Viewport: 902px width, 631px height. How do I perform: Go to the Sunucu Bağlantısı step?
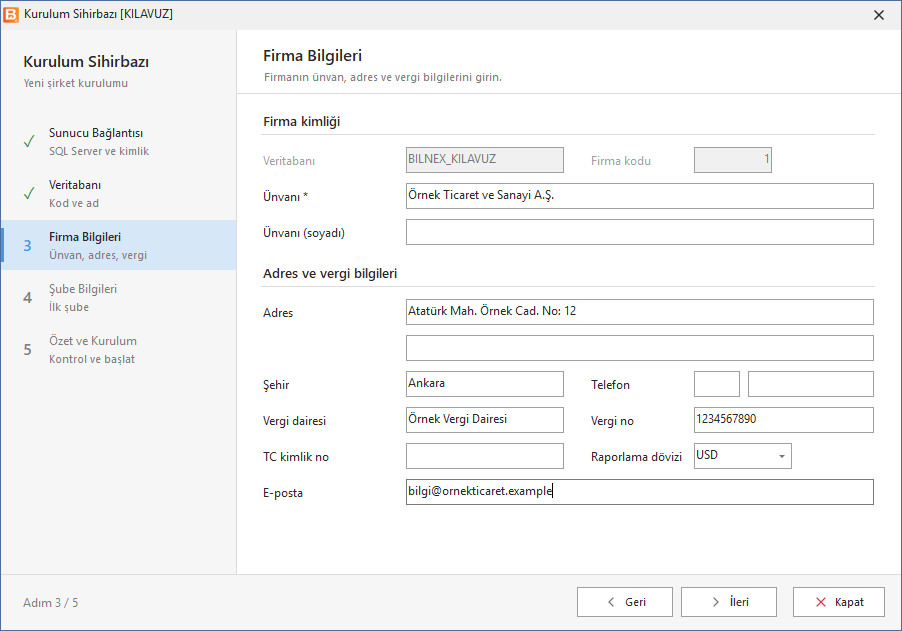[119, 142]
